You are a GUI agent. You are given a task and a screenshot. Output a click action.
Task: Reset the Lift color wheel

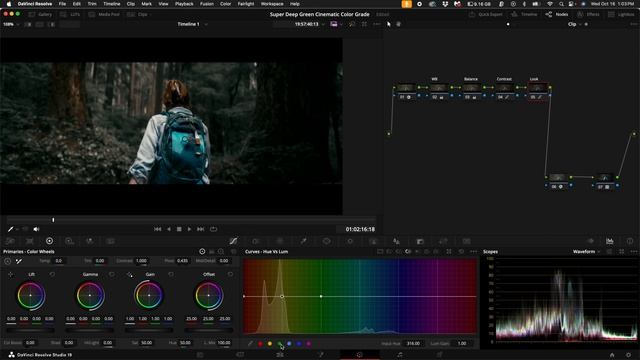tap(52, 274)
